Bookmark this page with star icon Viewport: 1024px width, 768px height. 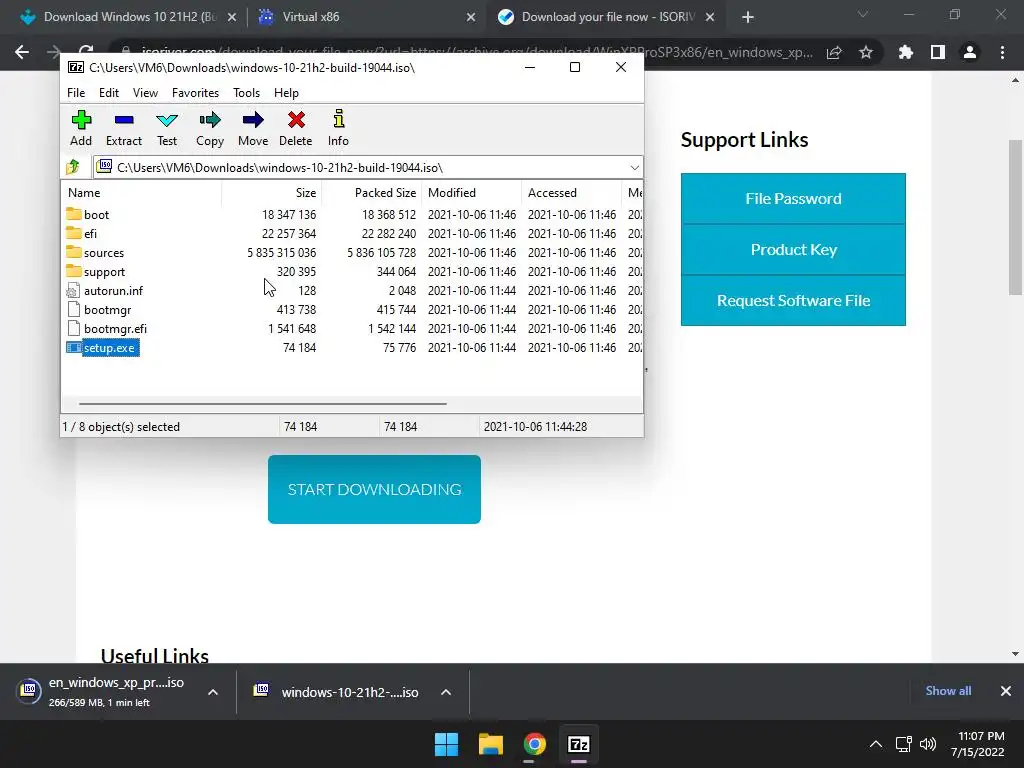[866, 52]
